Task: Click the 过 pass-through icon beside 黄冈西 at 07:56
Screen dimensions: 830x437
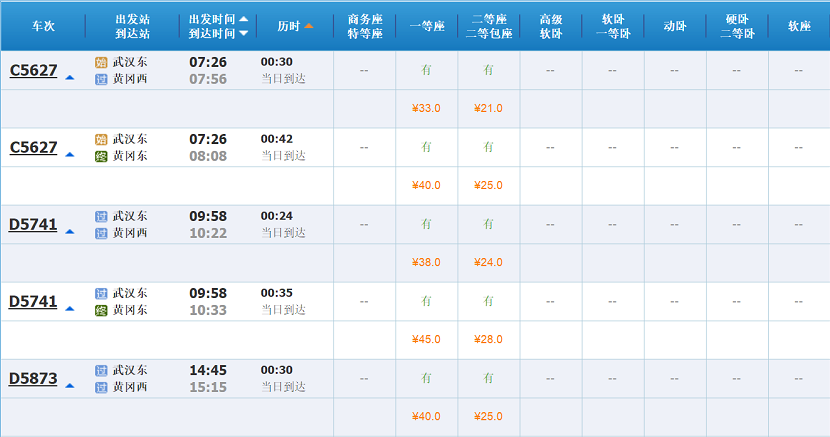Action: (101, 79)
